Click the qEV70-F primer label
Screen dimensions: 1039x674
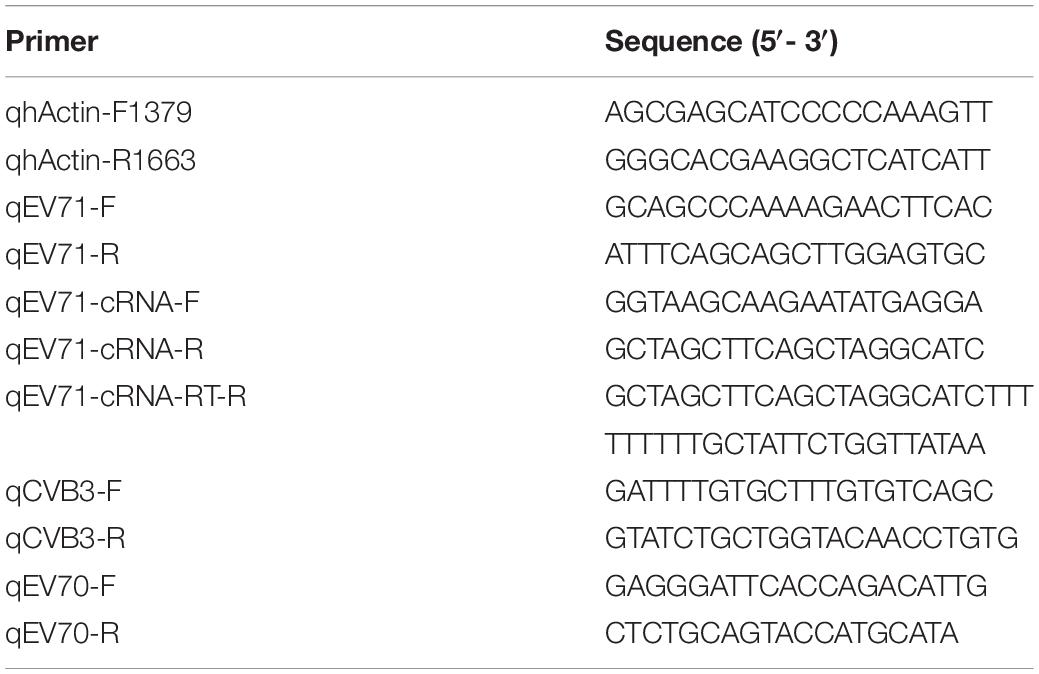[60, 587]
